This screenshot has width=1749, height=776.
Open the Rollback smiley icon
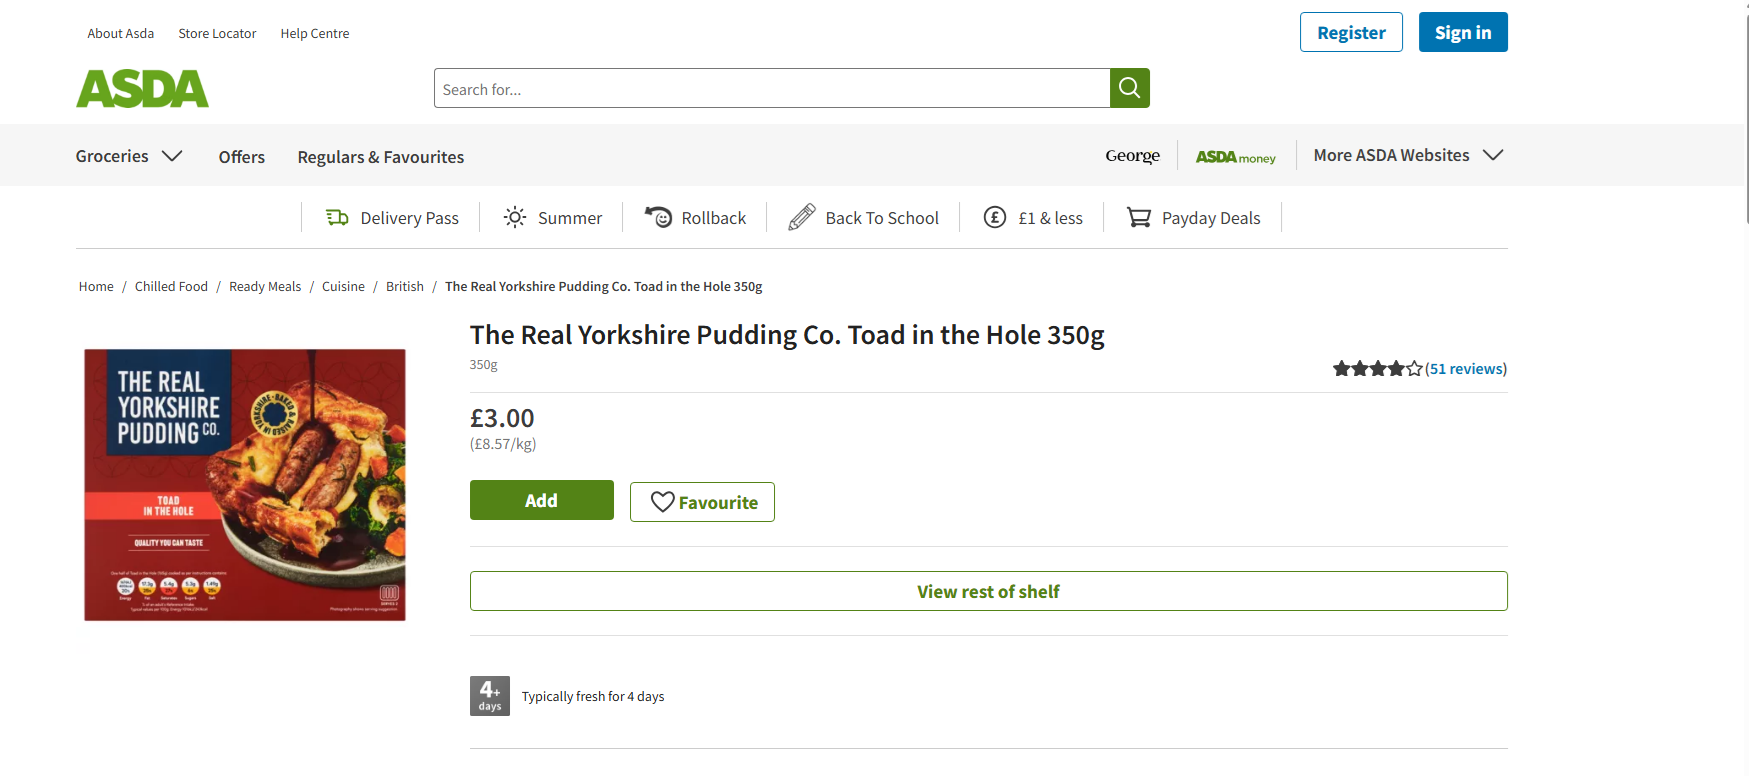point(658,217)
